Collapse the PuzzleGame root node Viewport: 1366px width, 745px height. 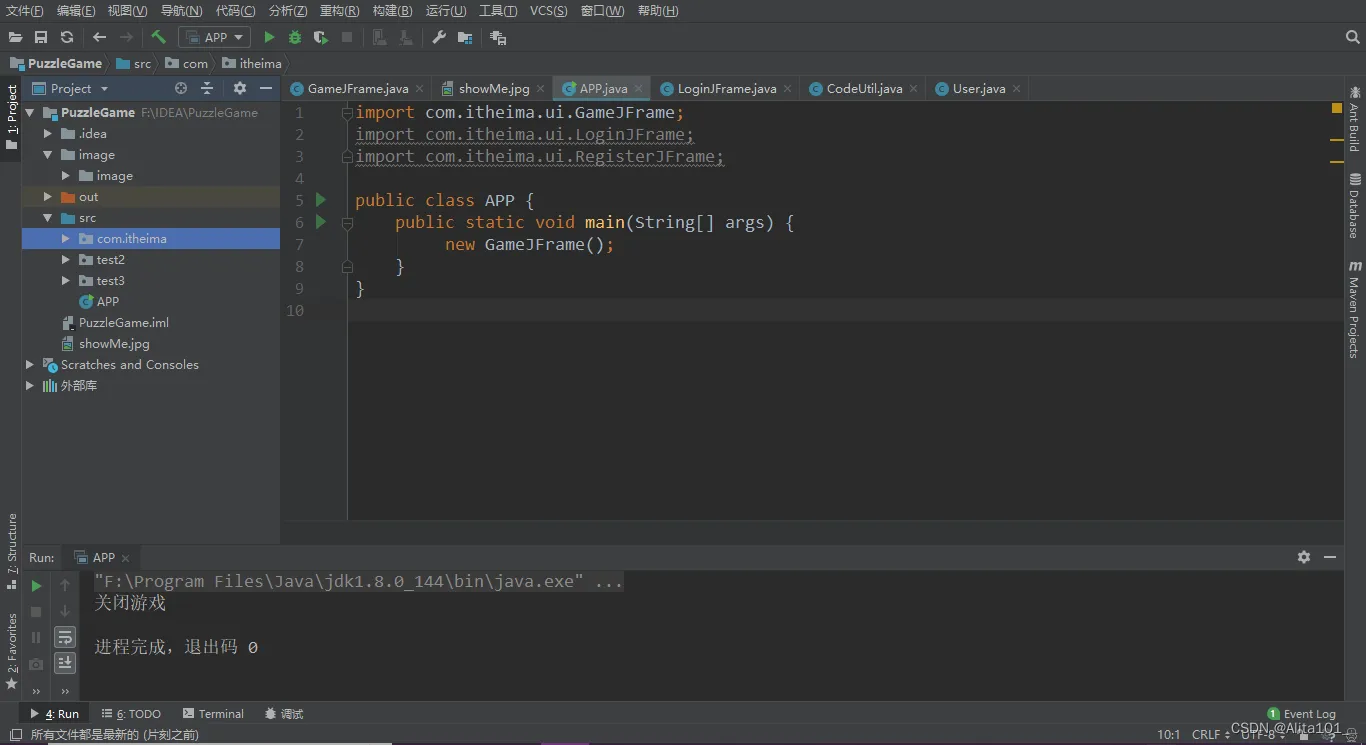click(30, 113)
